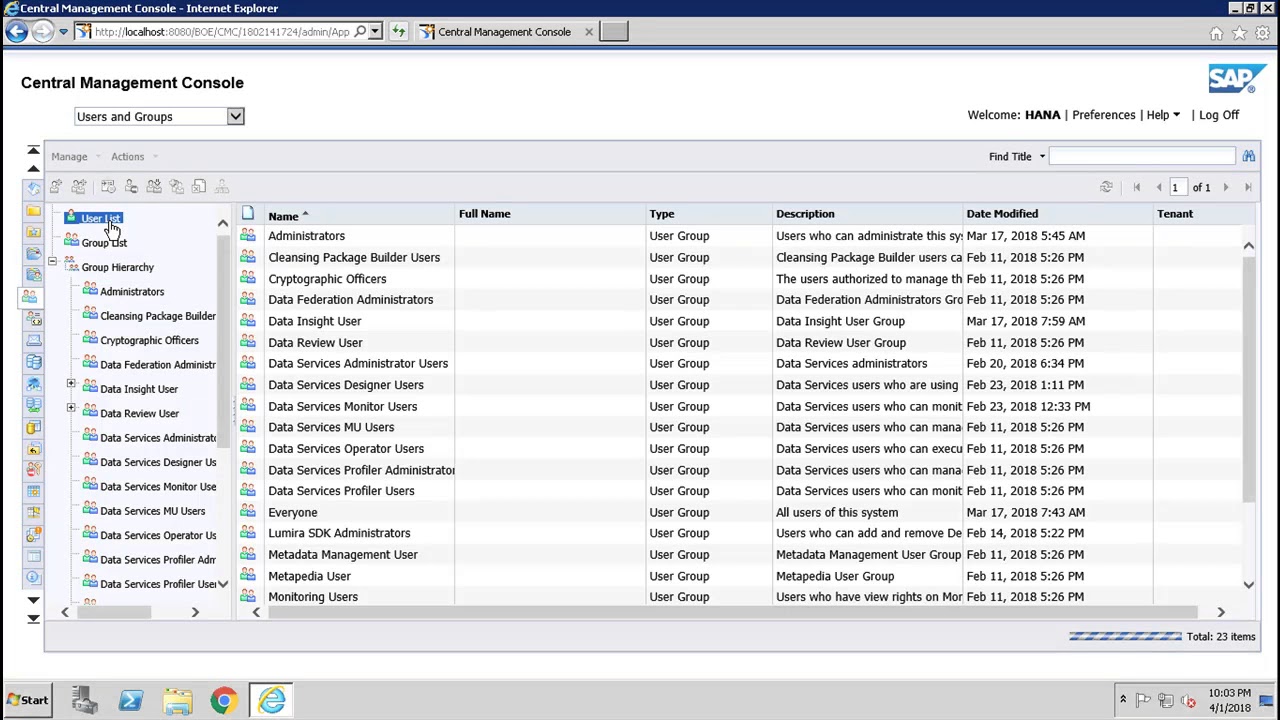The height and width of the screenshot is (720, 1280).
Task: Open yellow Folders icon in left sidebar
Action: point(33,210)
